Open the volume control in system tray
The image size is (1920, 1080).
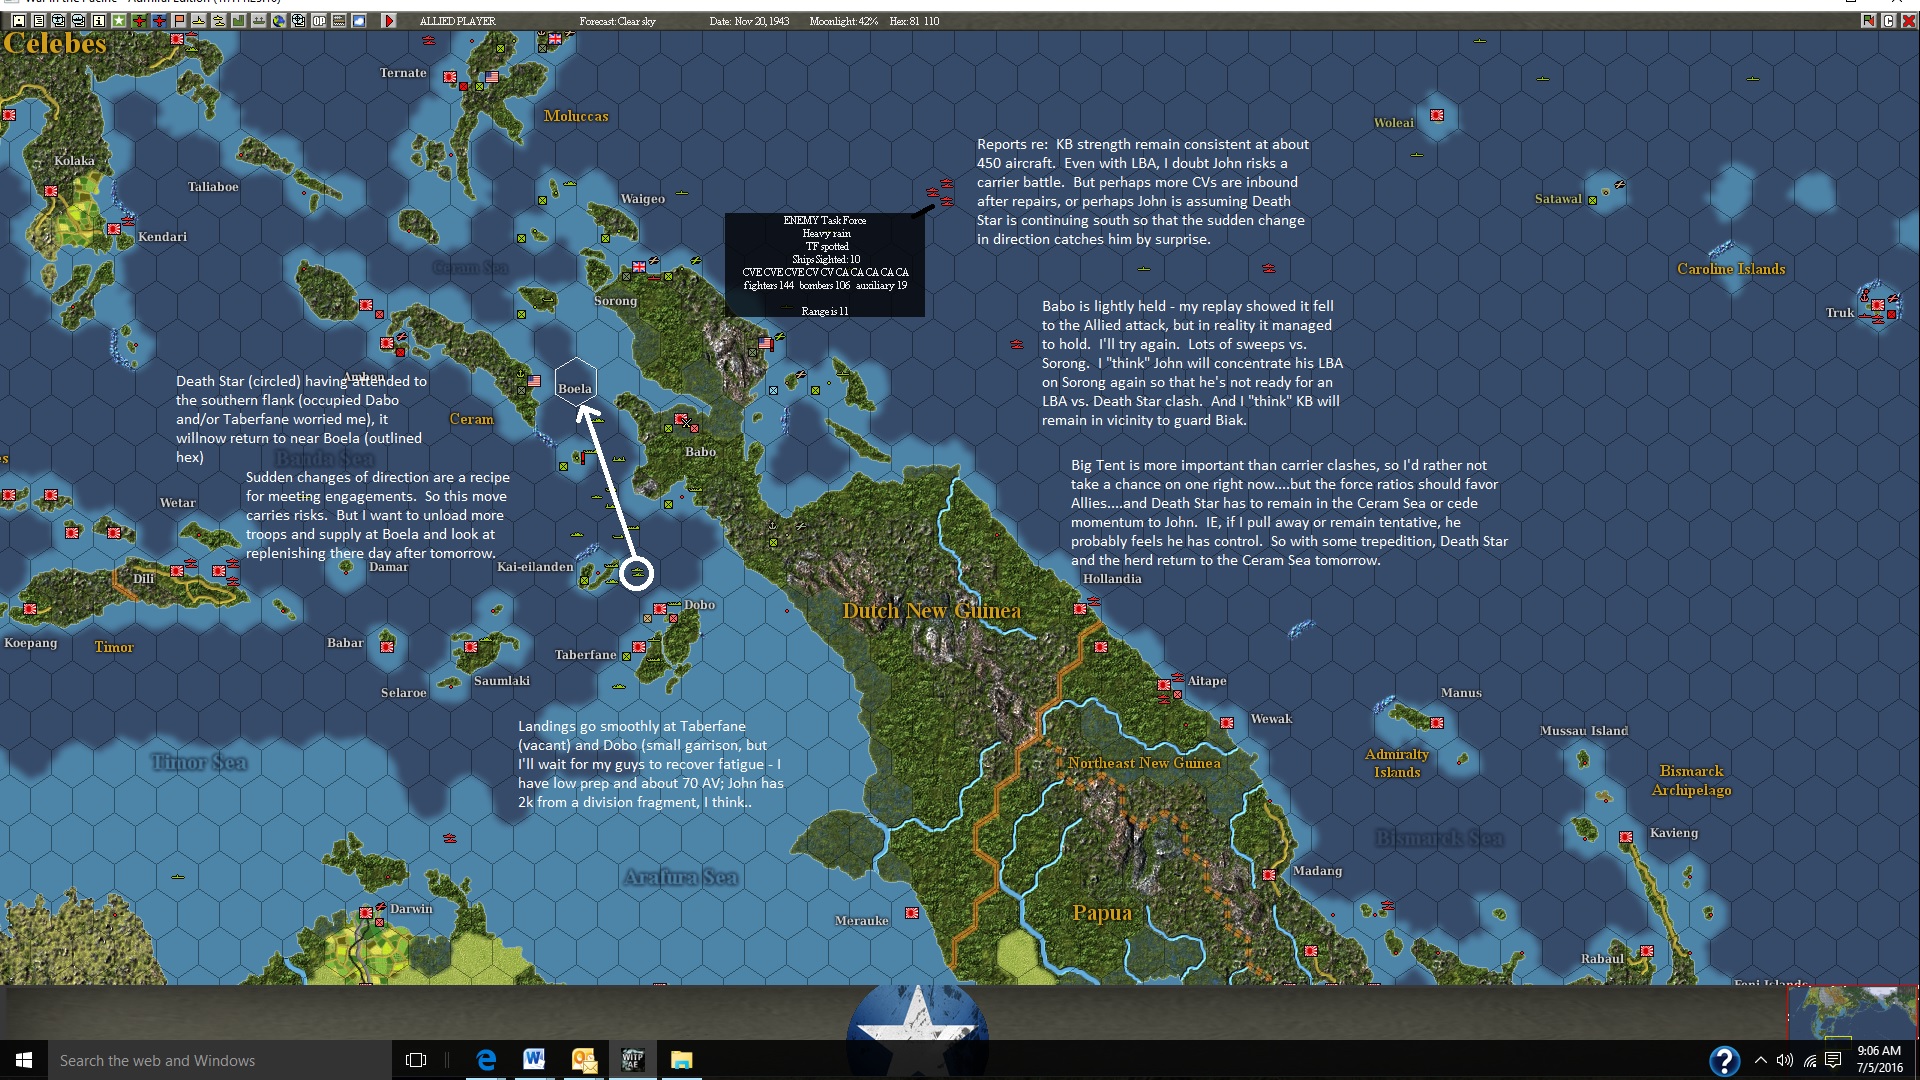pyautogui.click(x=1785, y=1060)
